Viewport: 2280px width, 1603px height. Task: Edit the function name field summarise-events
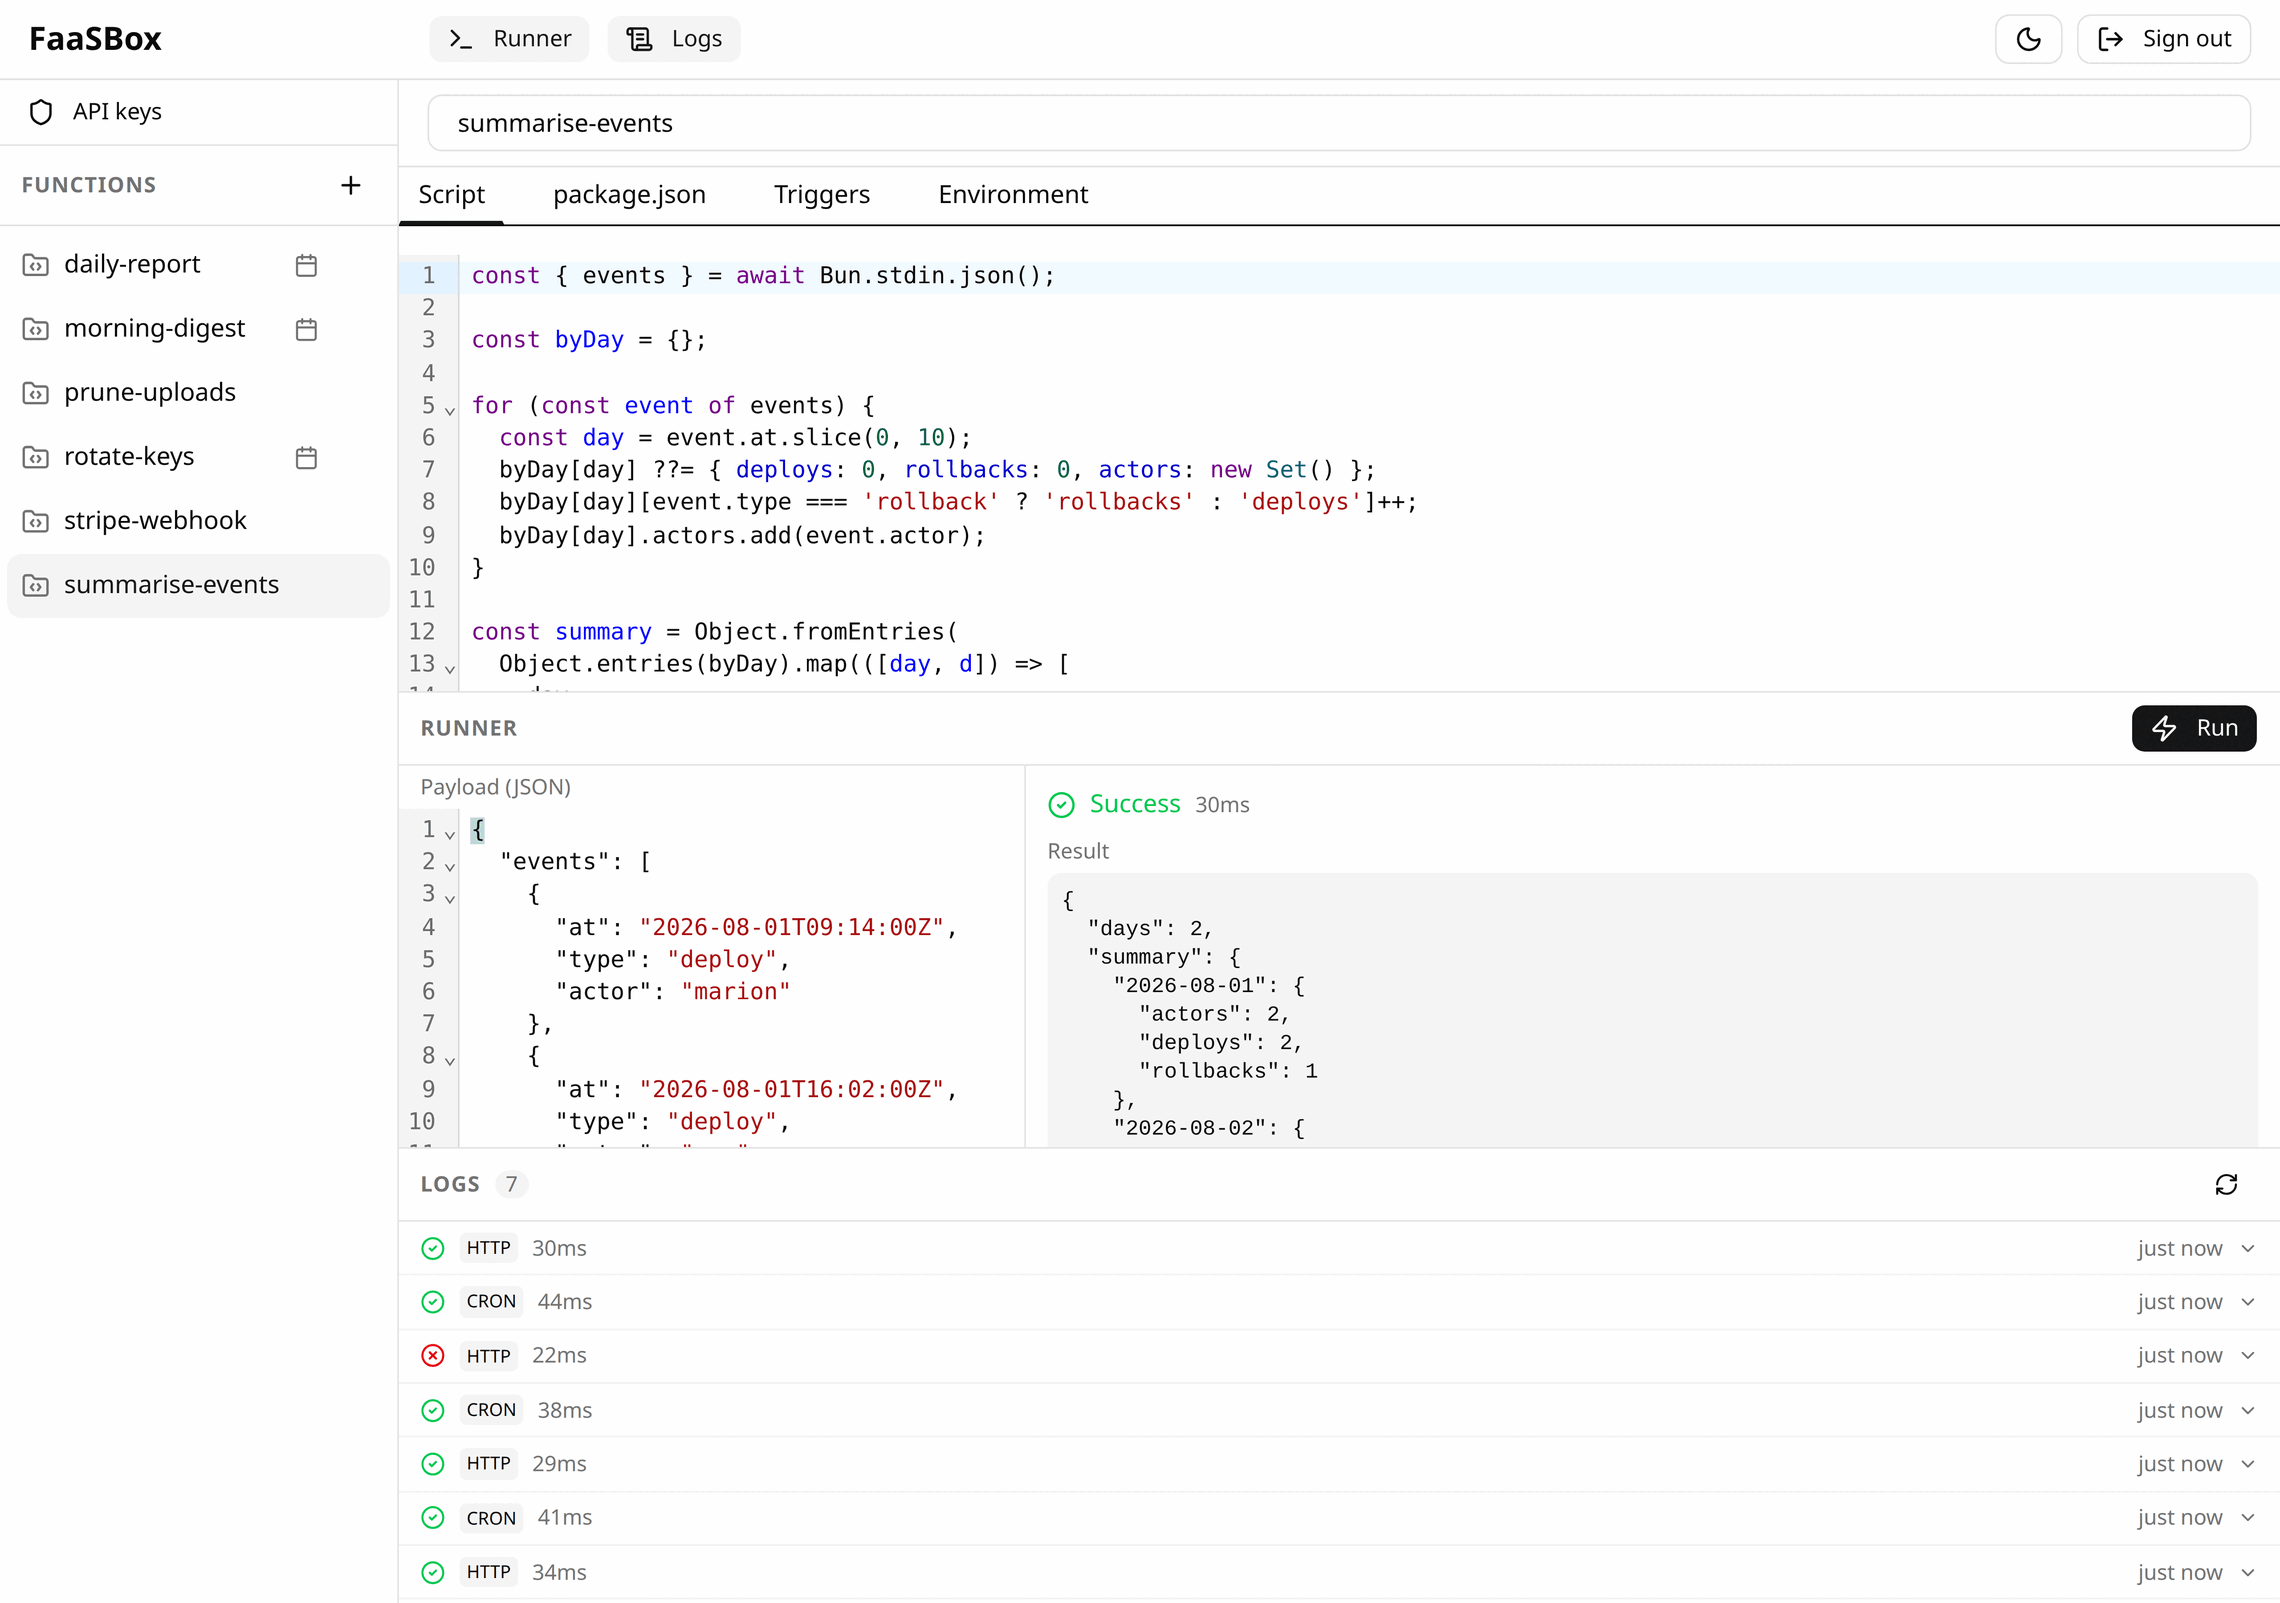1339,123
